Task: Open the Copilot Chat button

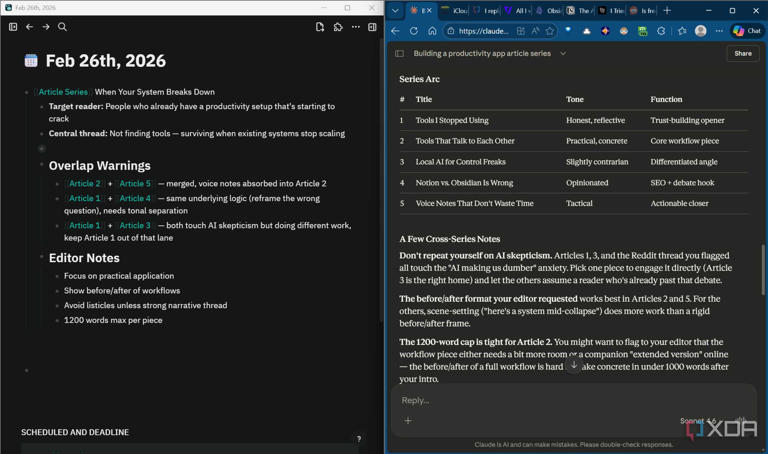Action: click(747, 31)
